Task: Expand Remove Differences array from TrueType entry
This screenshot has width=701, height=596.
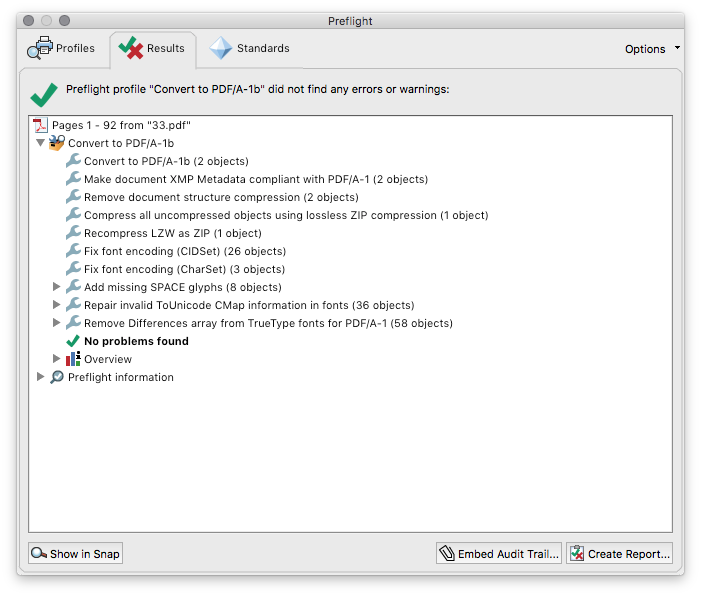Action: pyautogui.click(x=56, y=322)
